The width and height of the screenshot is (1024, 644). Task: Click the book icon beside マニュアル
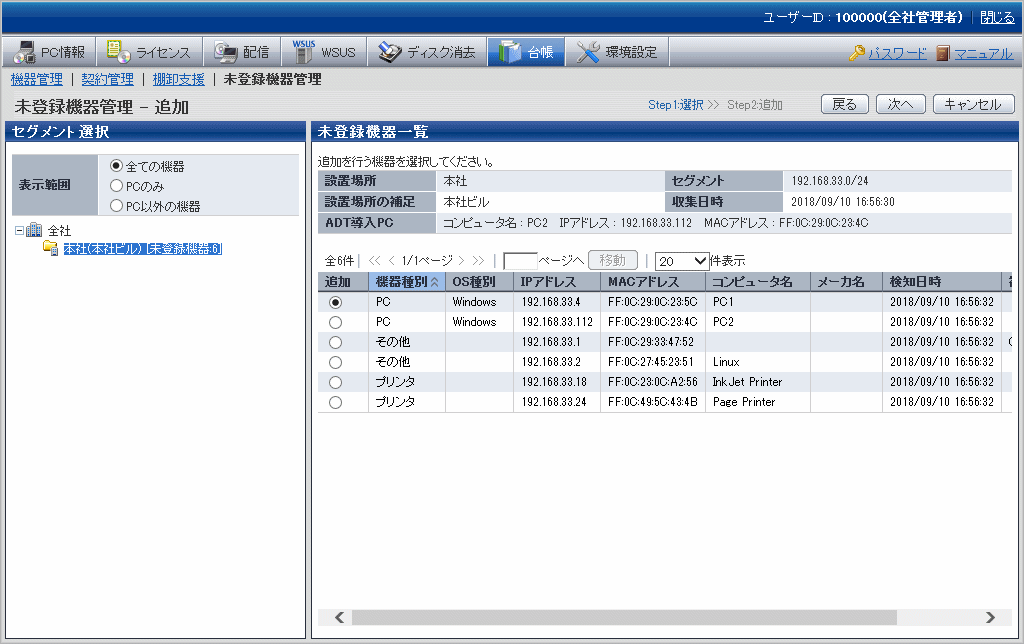coord(943,53)
